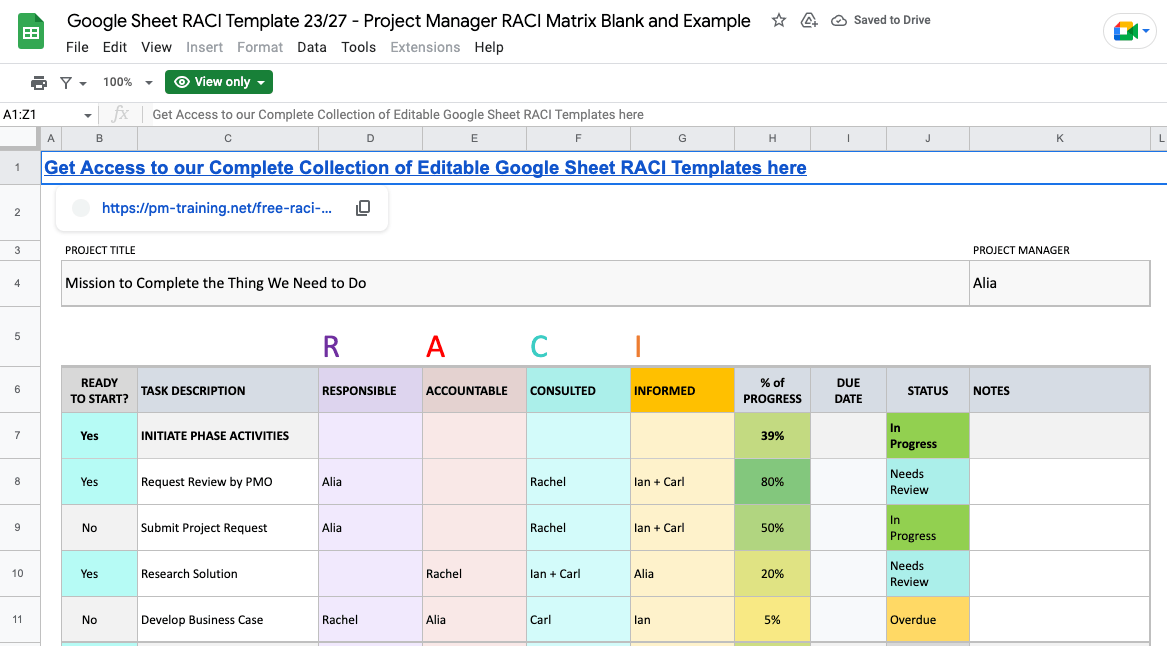Open the print dialog
Viewport: 1167px width, 646px height.
point(39,82)
